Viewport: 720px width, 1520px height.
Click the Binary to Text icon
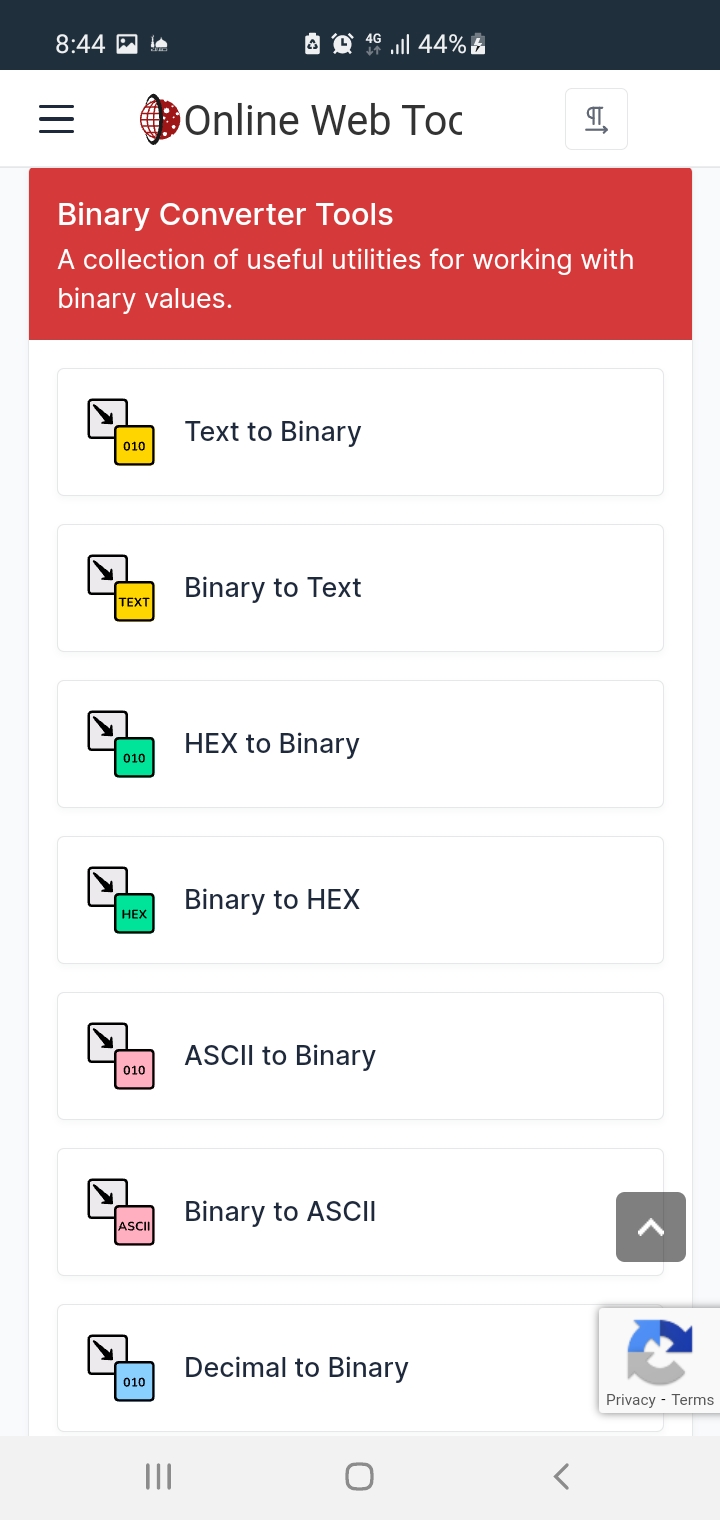[x=121, y=588]
